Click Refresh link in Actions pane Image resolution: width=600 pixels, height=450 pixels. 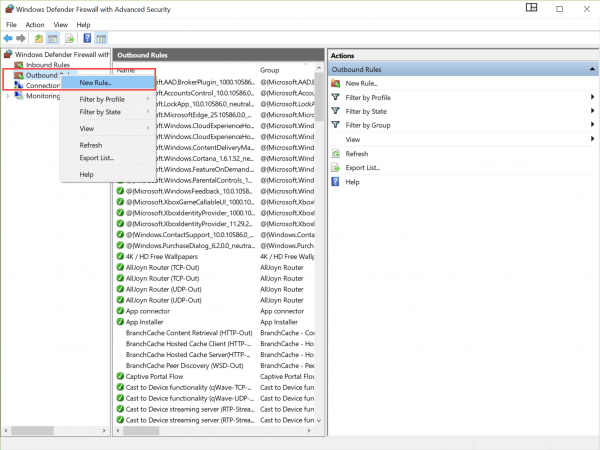(x=357, y=154)
